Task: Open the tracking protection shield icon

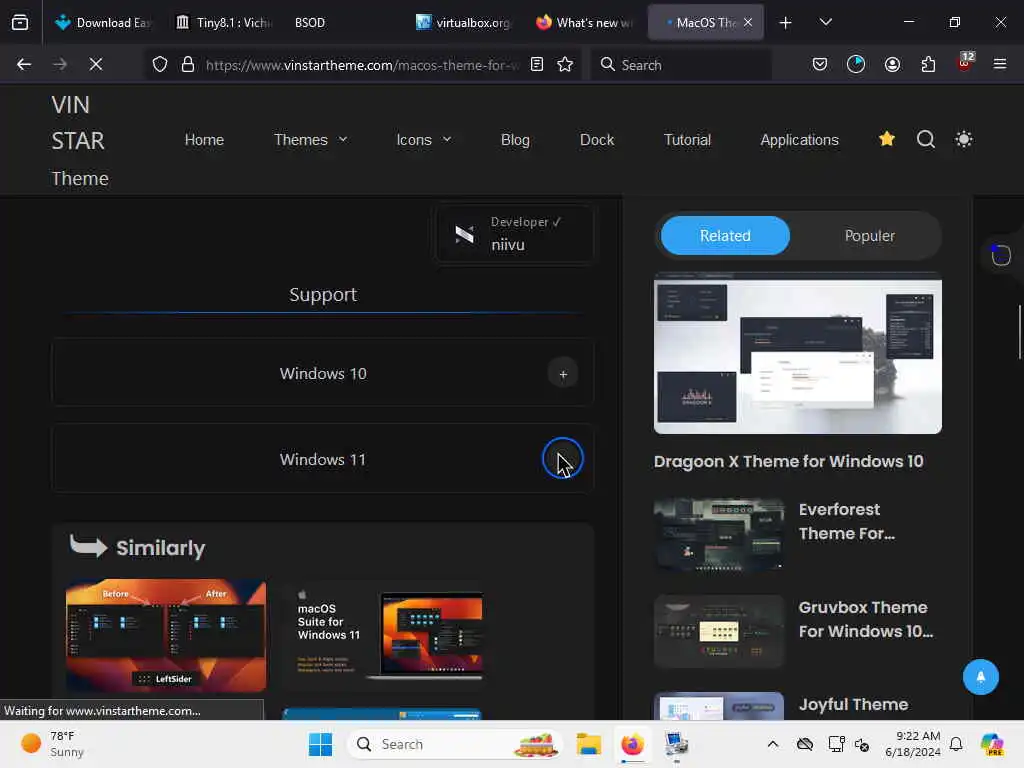Action: coord(160,64)
